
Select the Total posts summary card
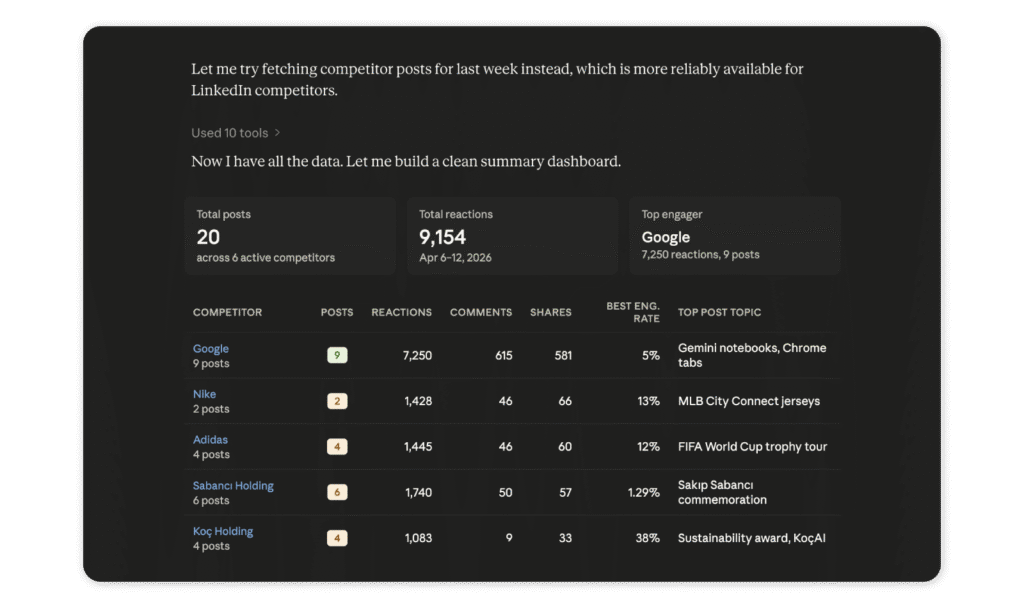click(290, 236)
